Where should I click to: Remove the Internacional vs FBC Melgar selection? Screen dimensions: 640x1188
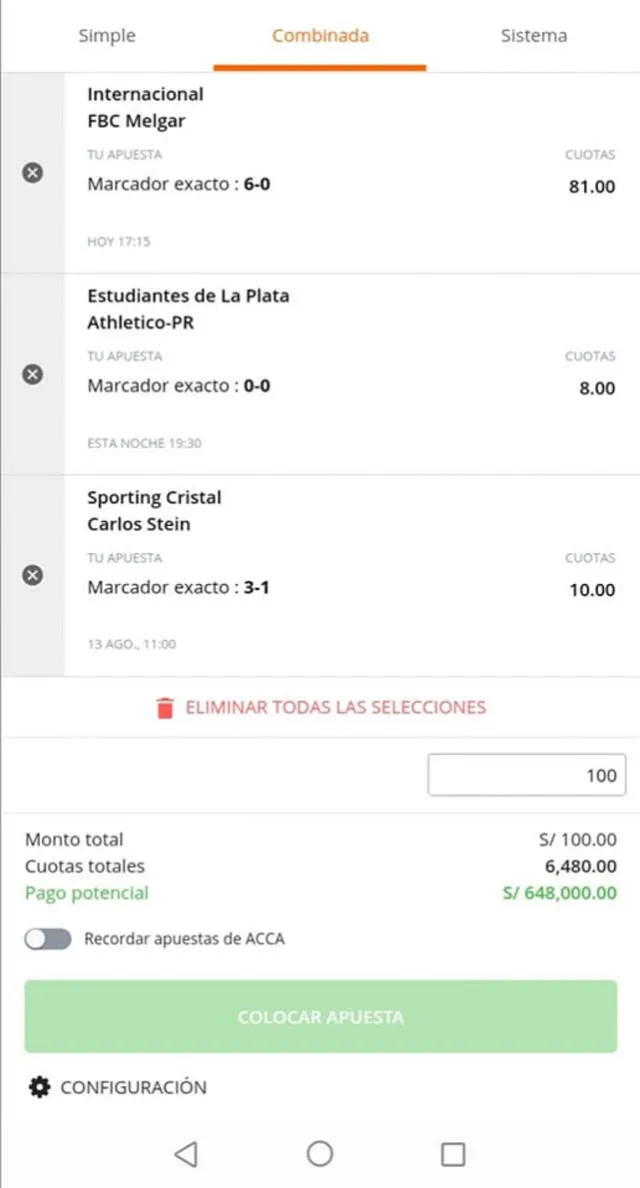click(x=33, y=172)
